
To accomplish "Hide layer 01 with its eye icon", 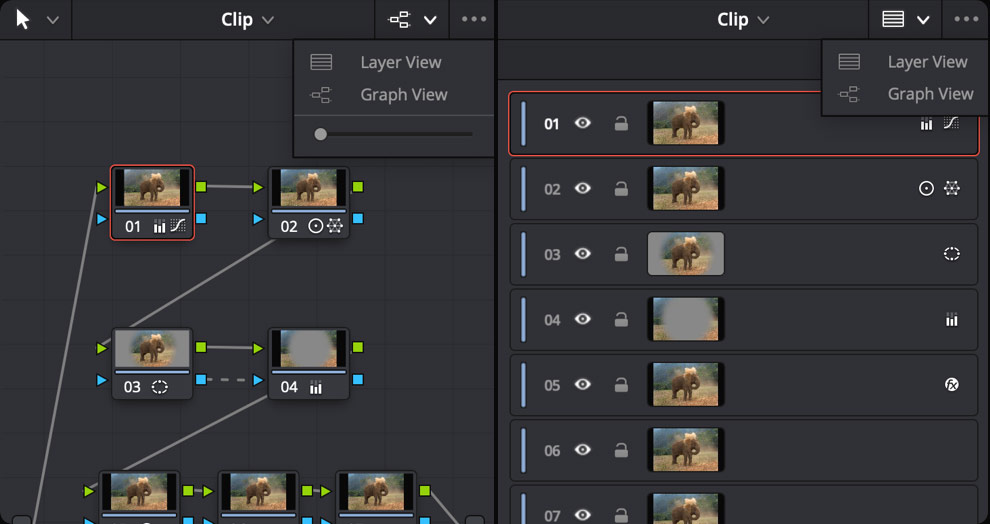I will [583, 123].
